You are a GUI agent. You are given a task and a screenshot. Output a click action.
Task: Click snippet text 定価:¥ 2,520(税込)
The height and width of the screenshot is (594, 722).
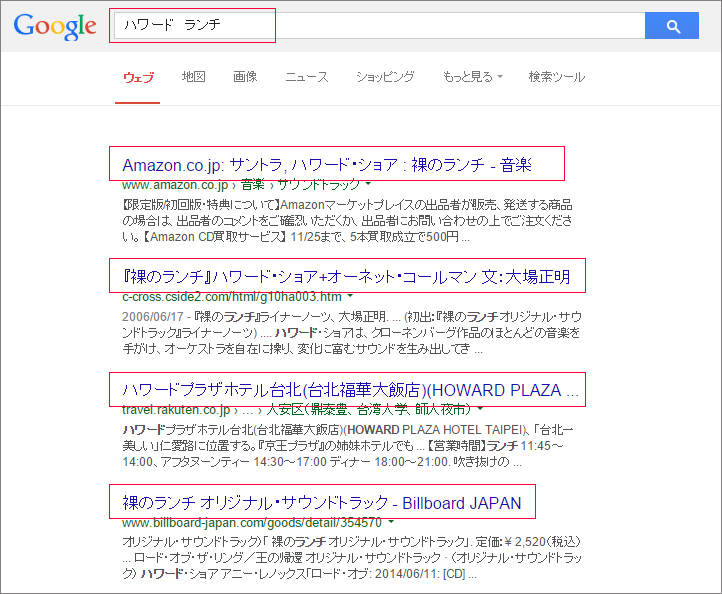coord(528,542)
